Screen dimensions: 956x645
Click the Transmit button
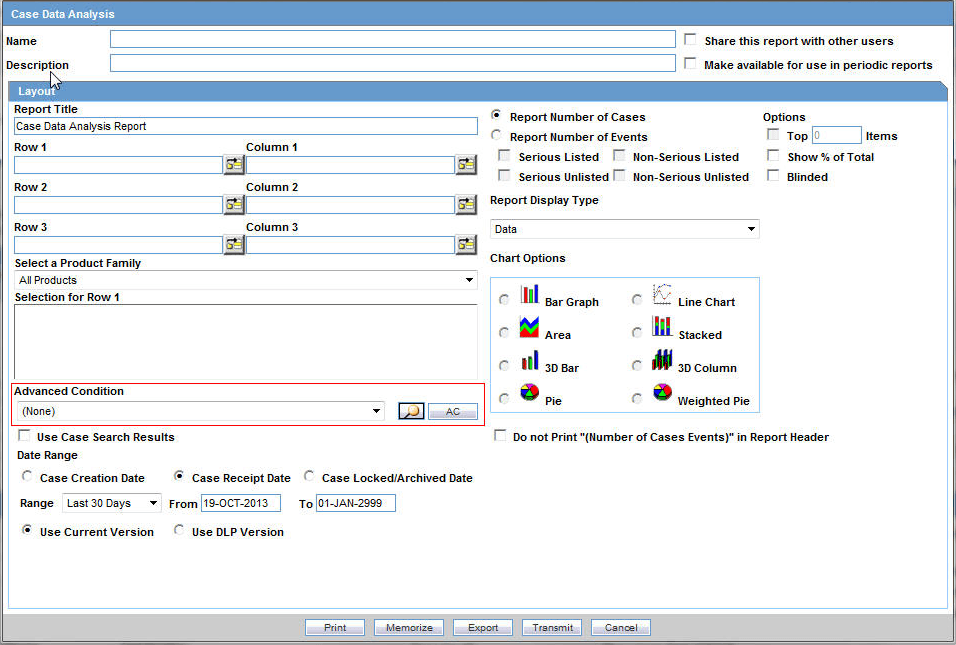click(552, 627)
